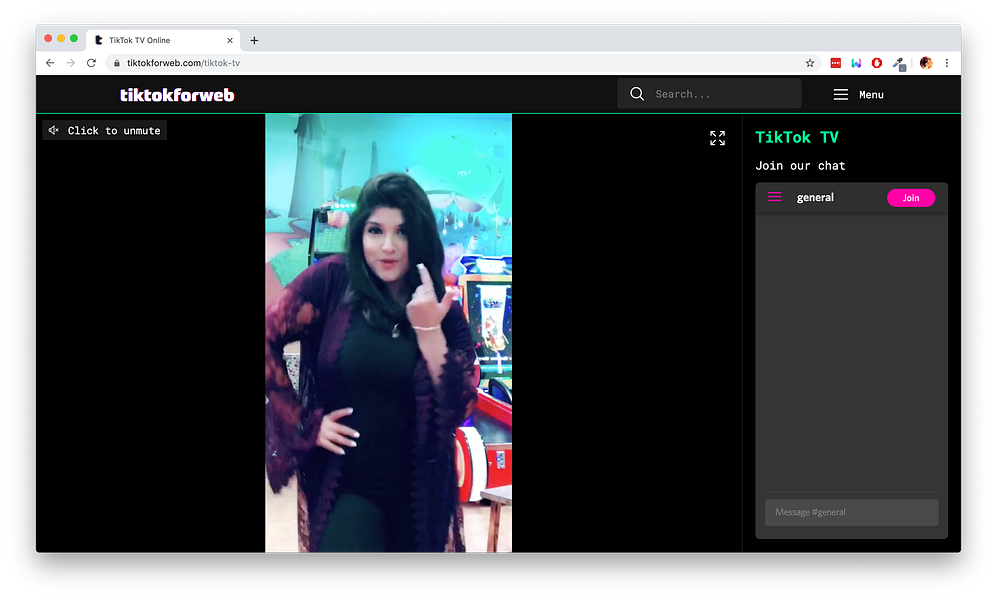Screen dimensions: 997x600
Task: Enter fullscreen using the expand arrows icon
Action: [x=716, y=138]
